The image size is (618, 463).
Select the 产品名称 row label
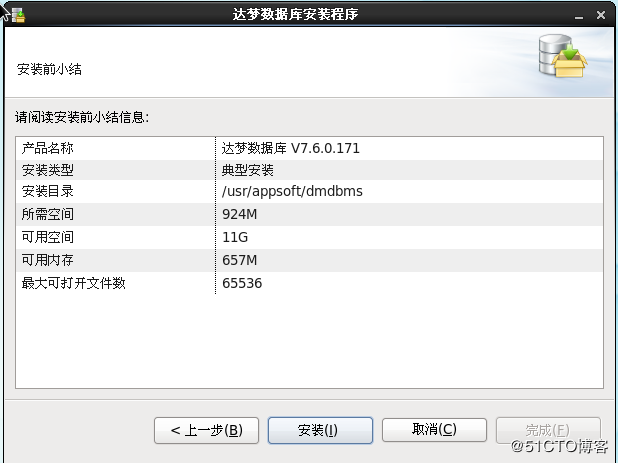click(x=48, y=149)
